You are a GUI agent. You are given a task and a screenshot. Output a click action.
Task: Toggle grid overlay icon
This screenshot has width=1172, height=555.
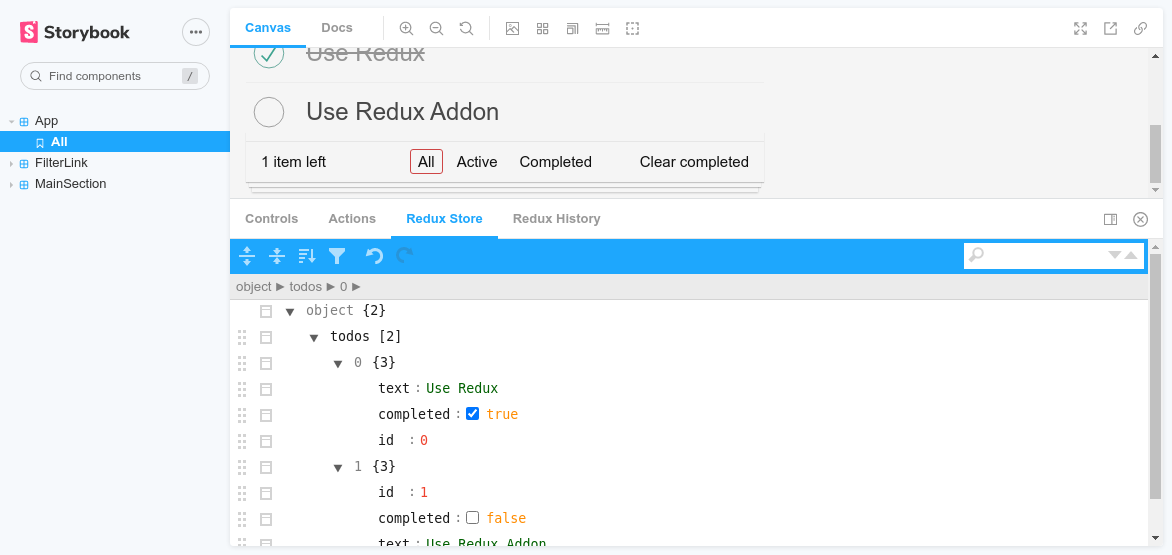[x=543, y=28]
